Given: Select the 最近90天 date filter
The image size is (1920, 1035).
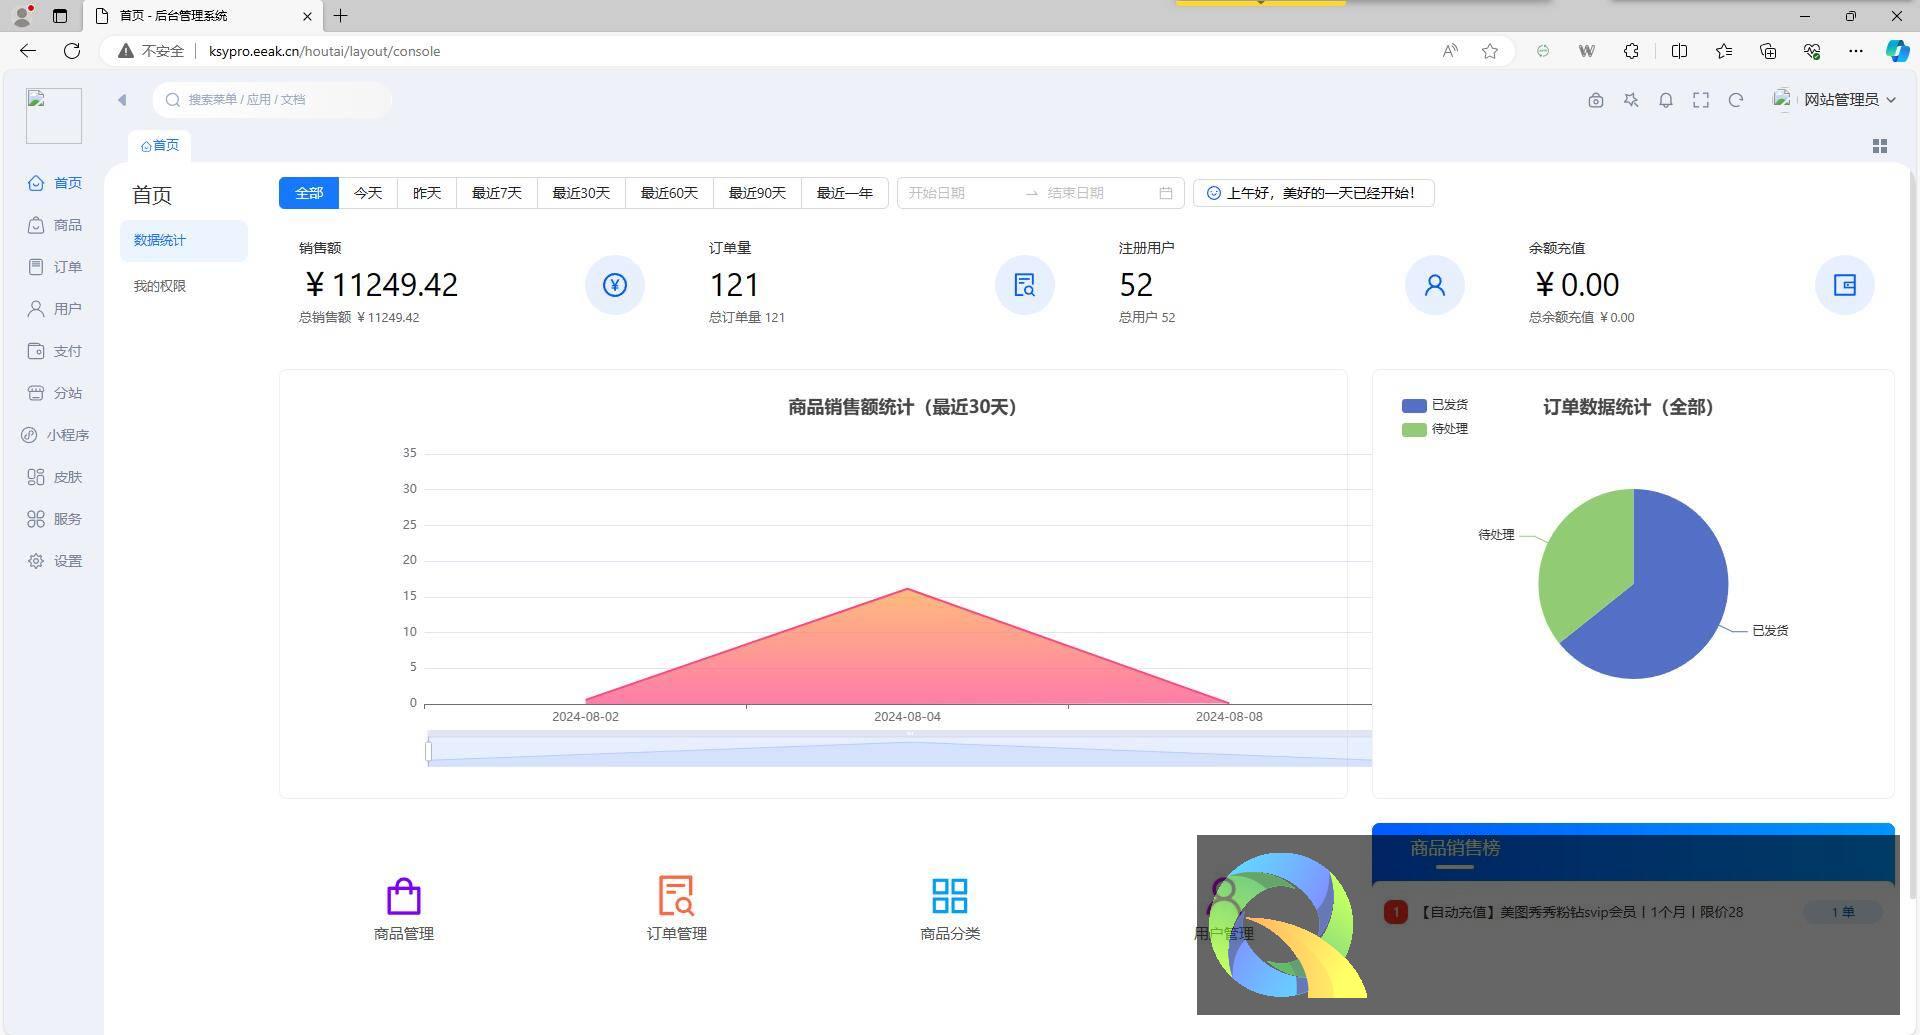Looking at the screenshot, I should (757, 193).
